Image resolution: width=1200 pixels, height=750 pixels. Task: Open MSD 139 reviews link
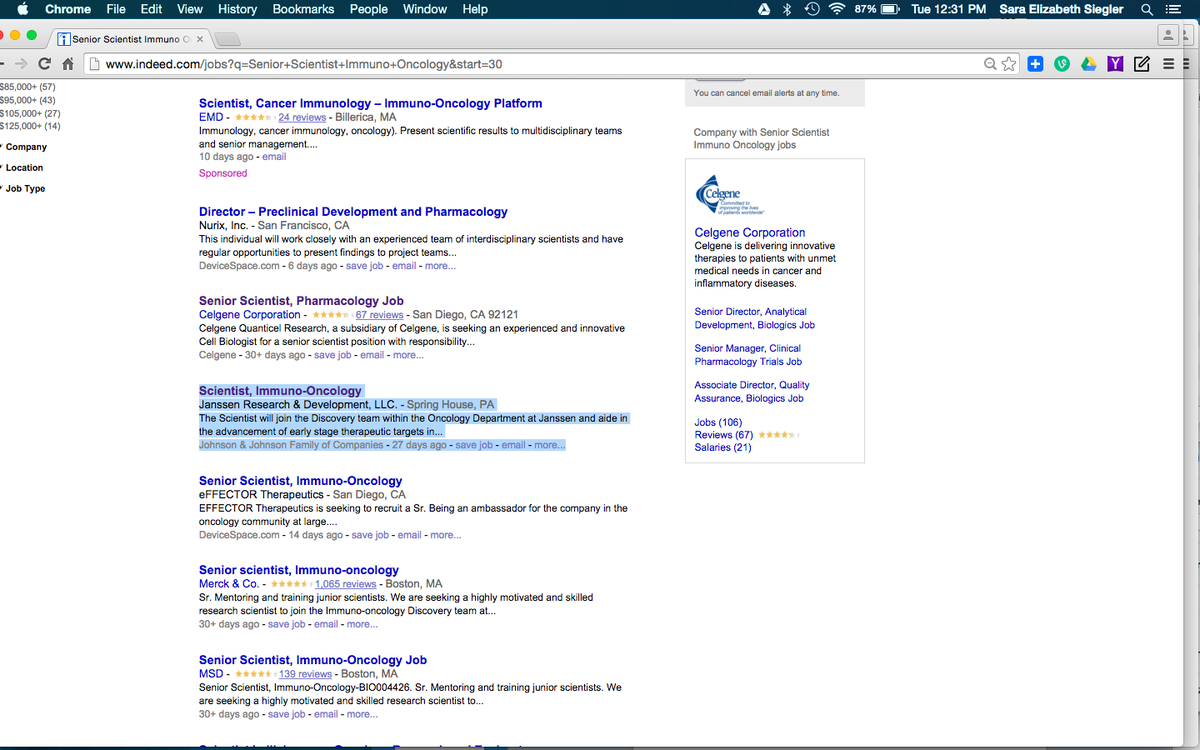click(x=305, y=674)
